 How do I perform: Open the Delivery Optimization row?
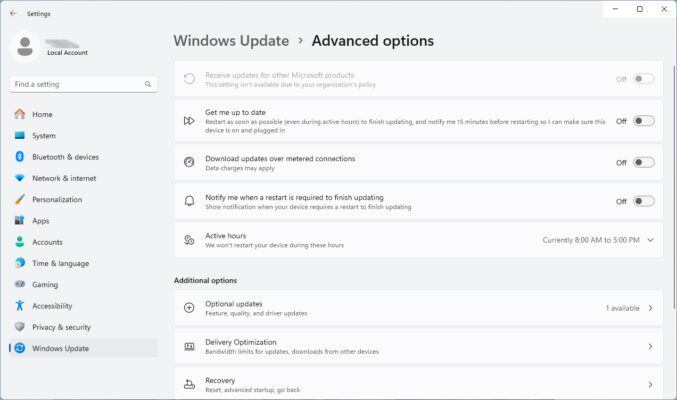[x=418, y=346]
